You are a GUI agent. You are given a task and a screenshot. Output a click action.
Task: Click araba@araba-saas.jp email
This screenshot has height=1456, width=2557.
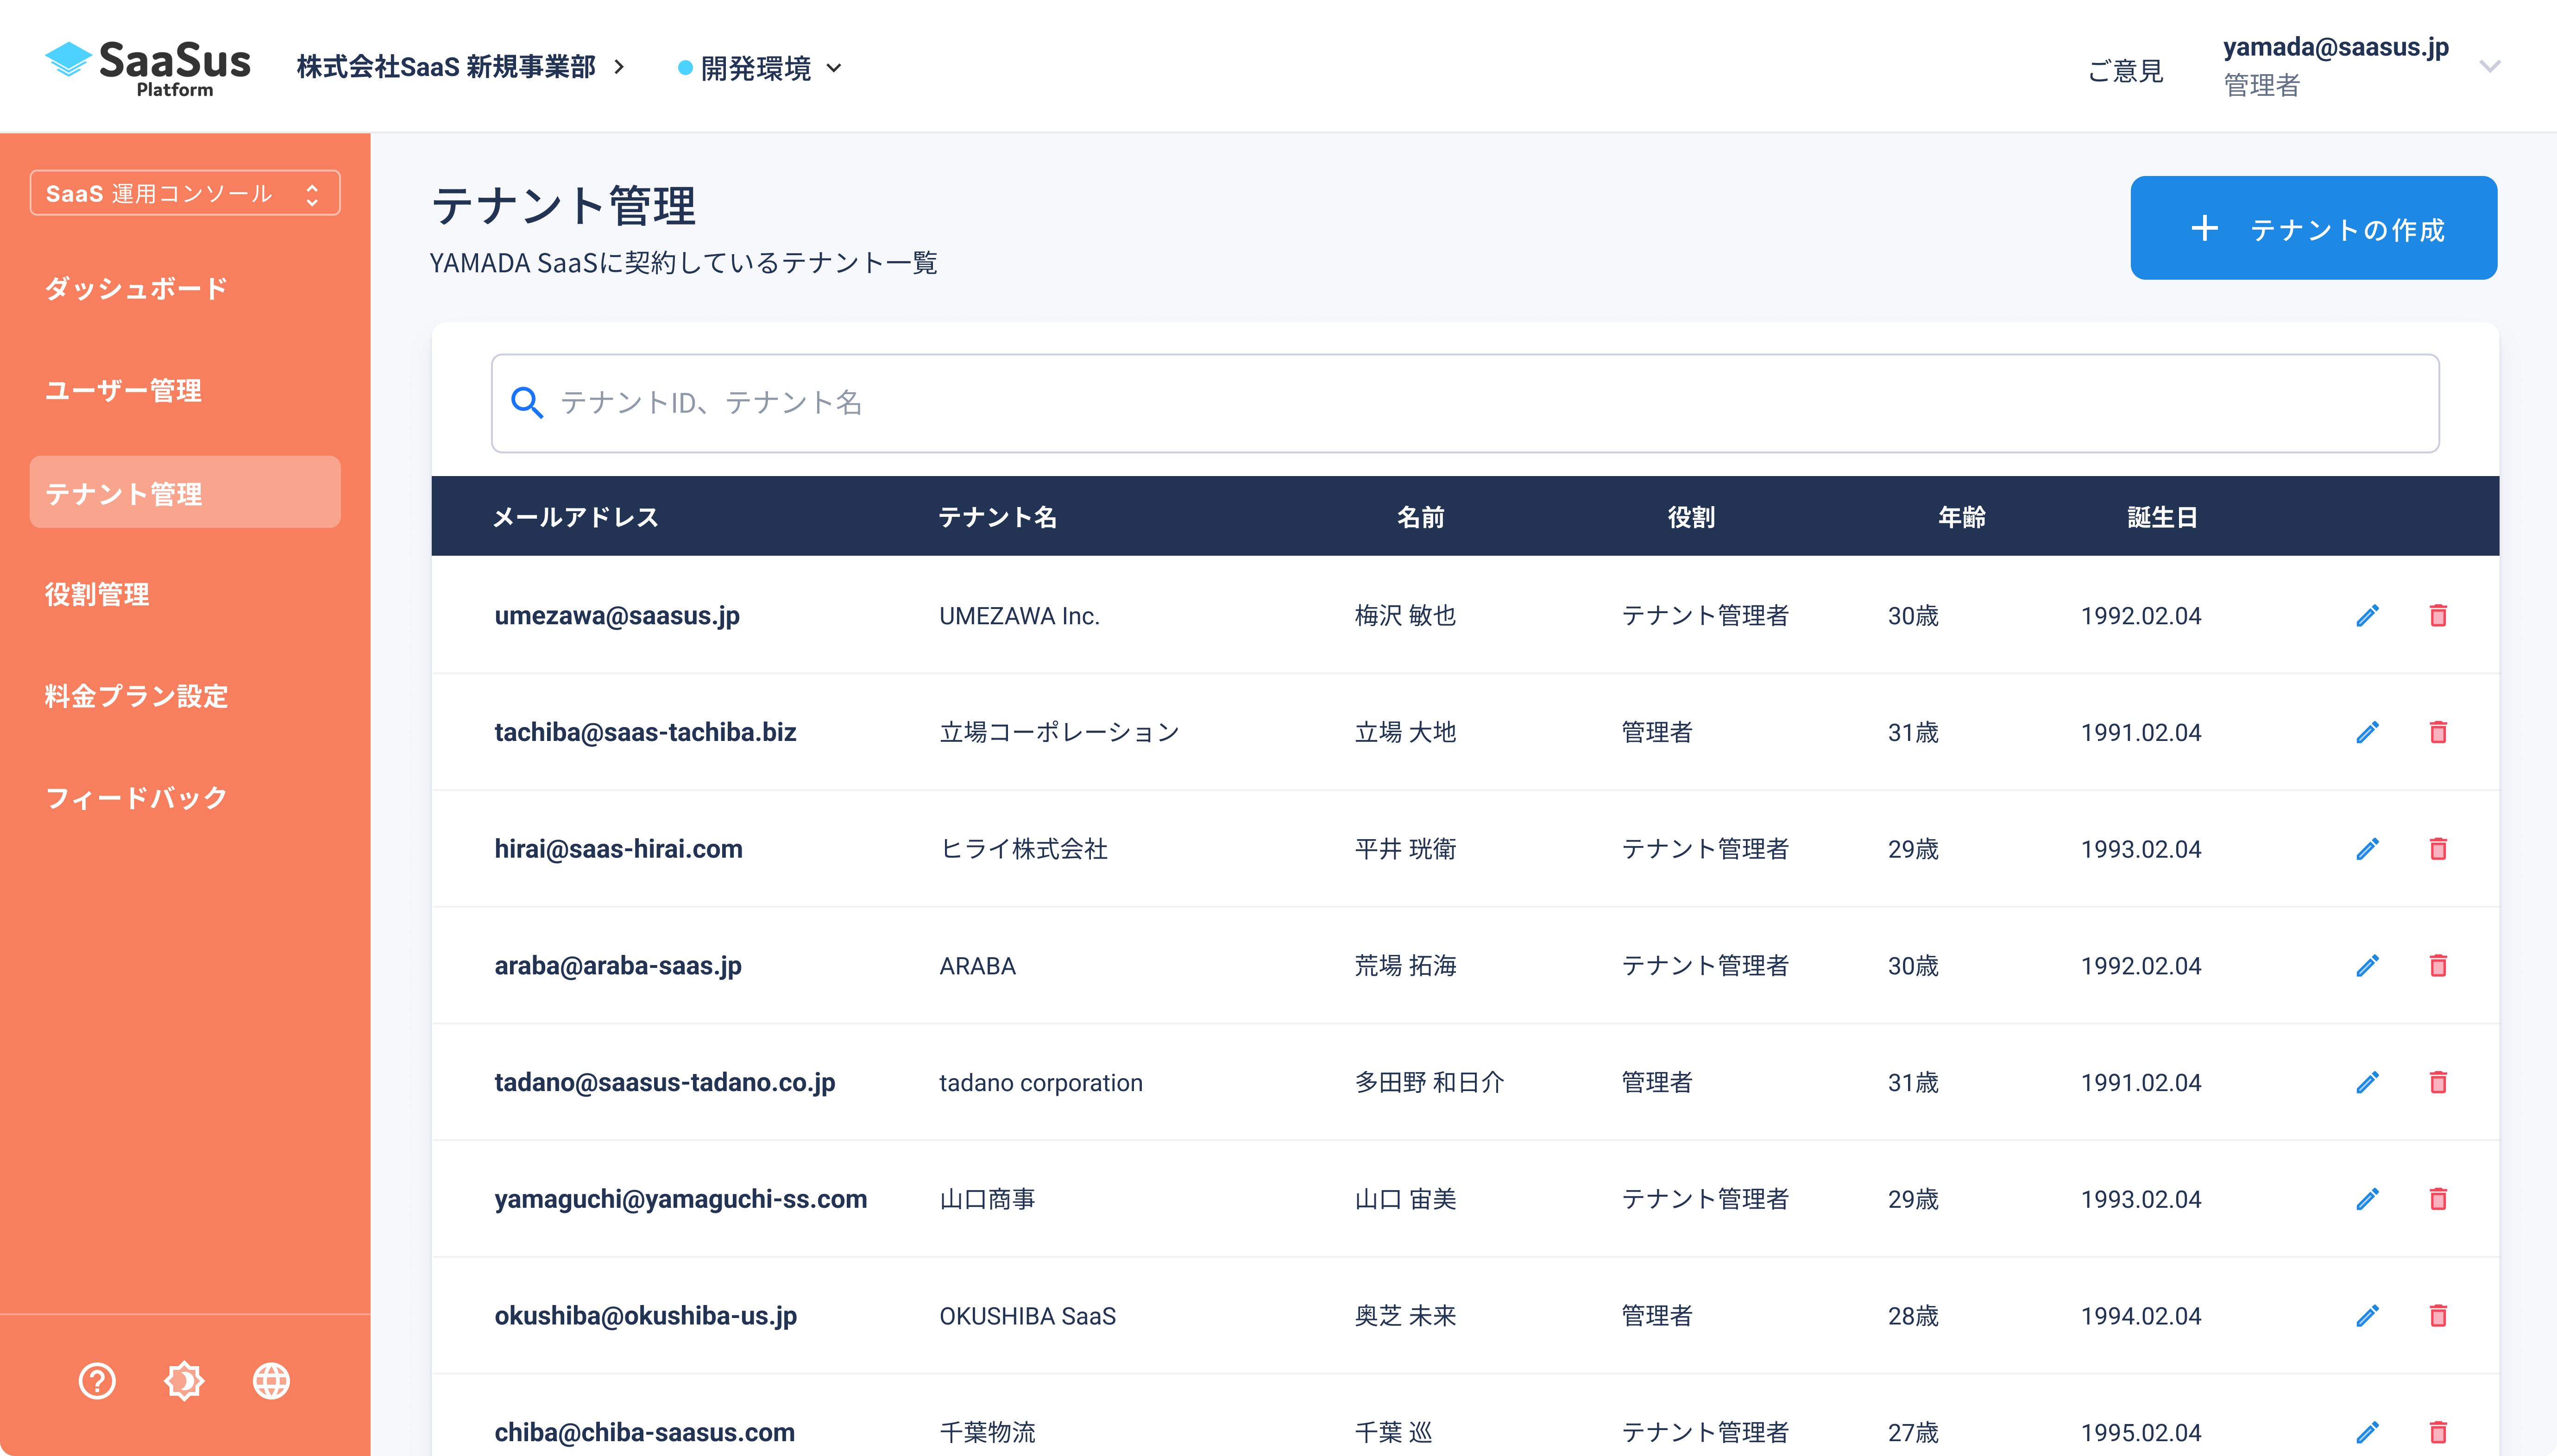click(618, 966)
